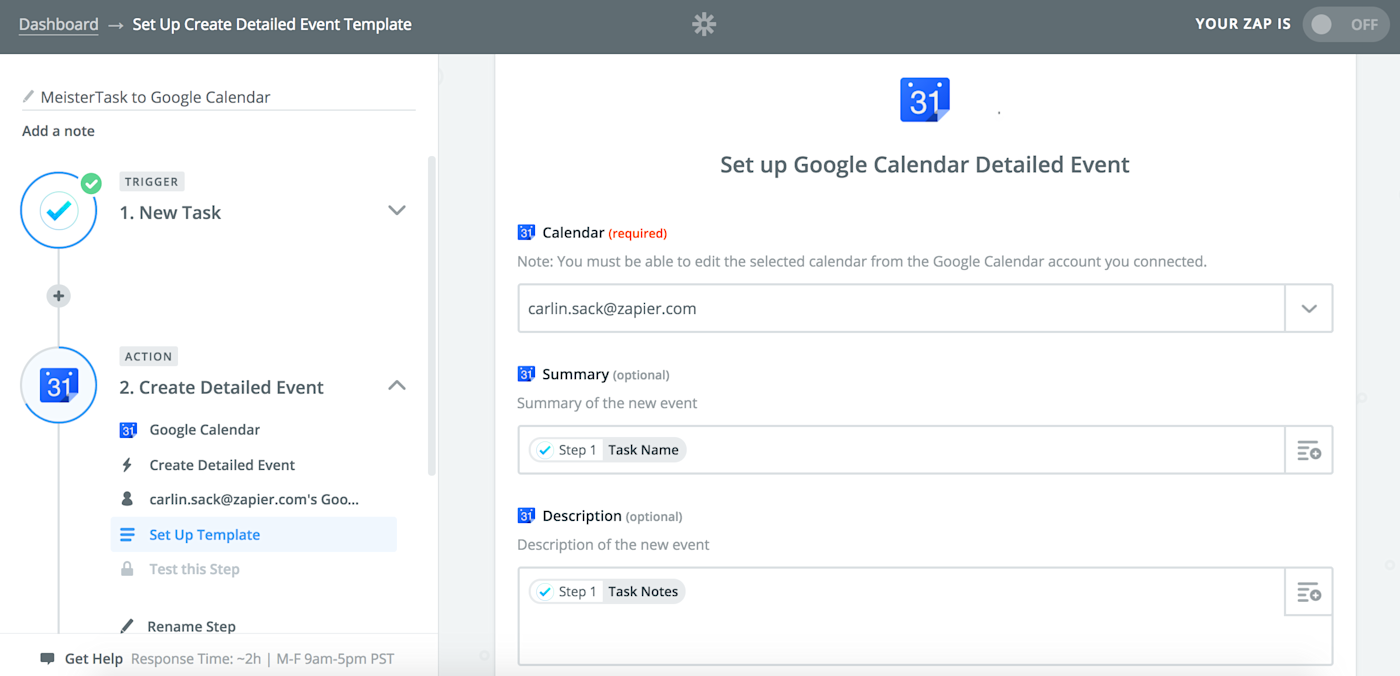Insert a field into Summary via the list-plus icon
This screenshot has width=1400, height=676.
(1309, 450)
